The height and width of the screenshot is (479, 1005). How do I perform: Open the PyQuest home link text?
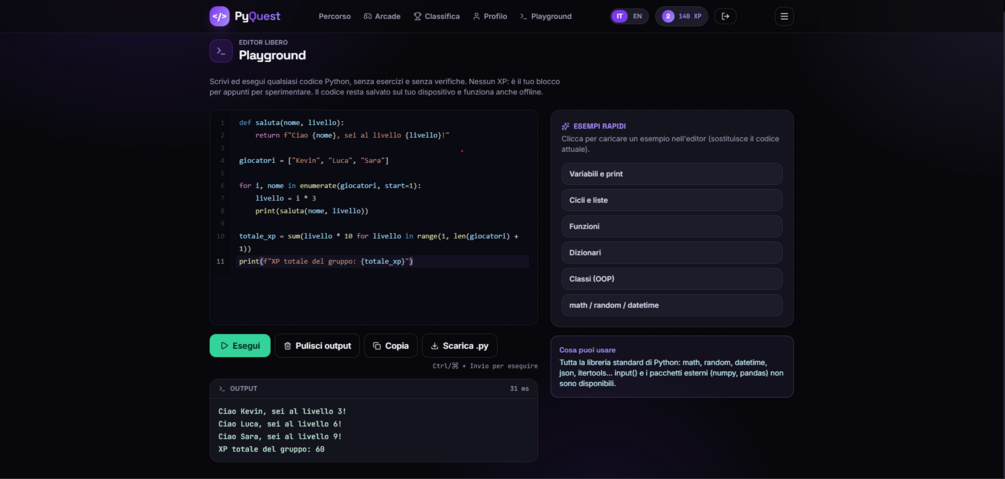pos(258,16)
